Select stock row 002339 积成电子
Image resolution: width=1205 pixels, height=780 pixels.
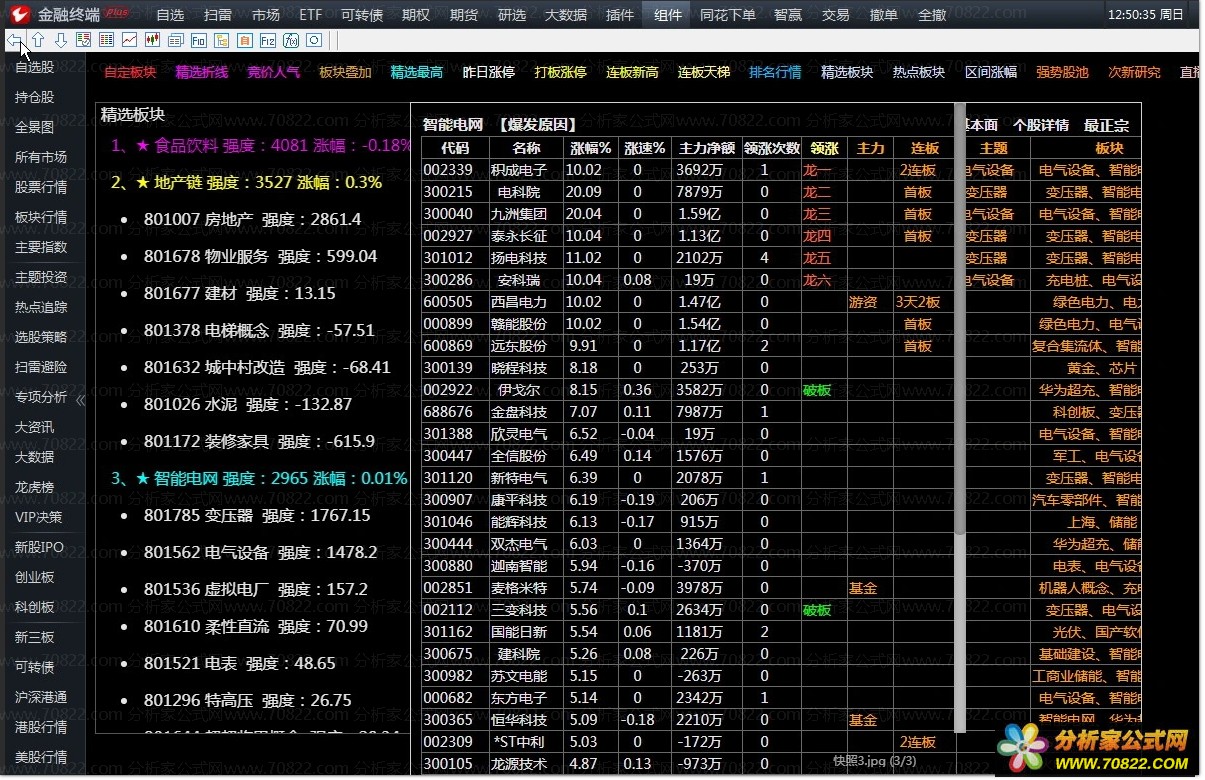click(688, 170)
